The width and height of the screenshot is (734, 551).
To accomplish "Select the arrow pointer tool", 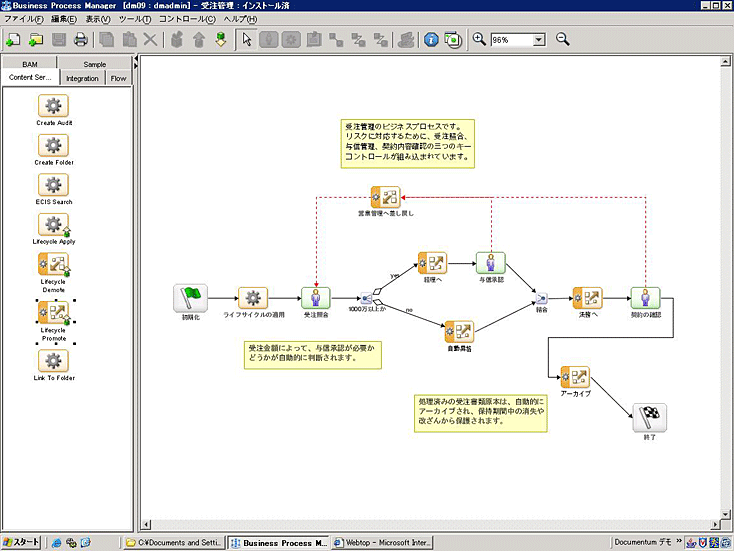I will [248, 40].
